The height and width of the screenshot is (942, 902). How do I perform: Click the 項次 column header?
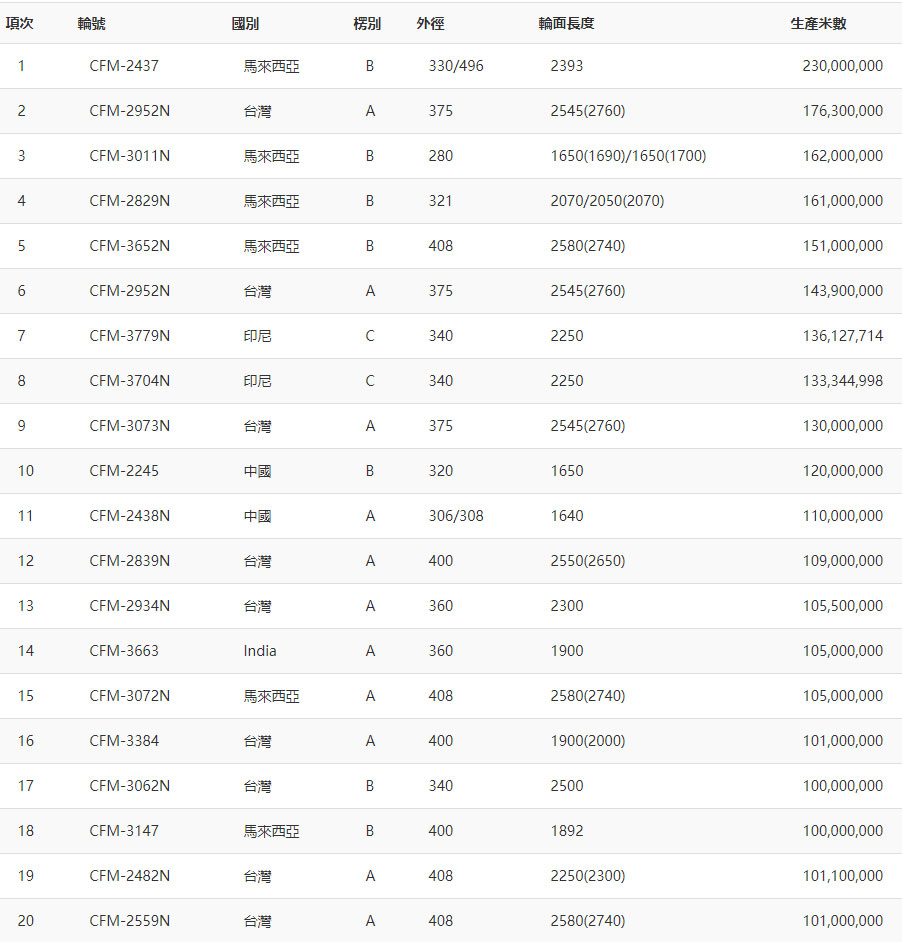pyautogui.click(x=19, y=23)
